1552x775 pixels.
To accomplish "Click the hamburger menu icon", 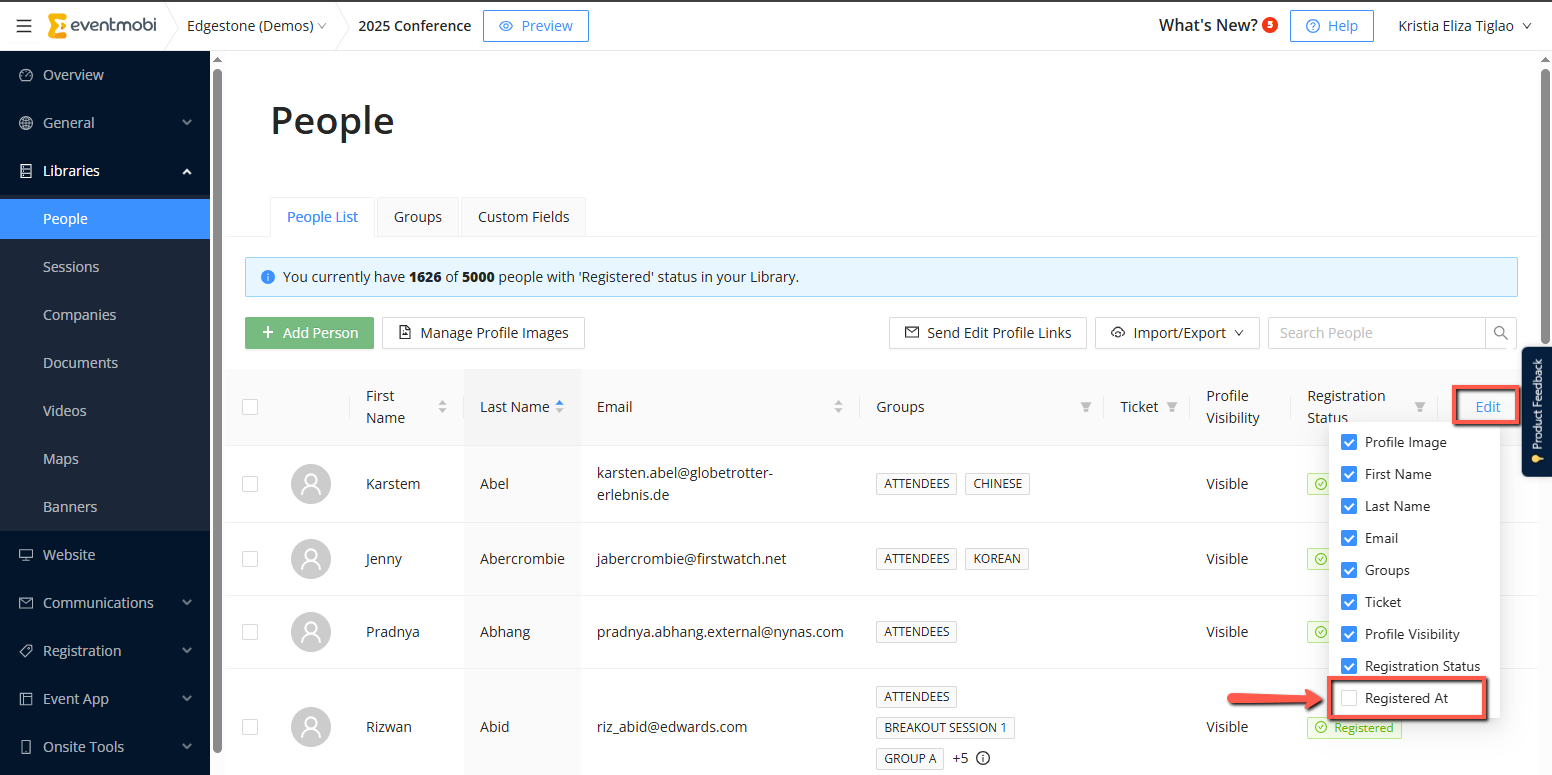I will (x=24, y=26).
